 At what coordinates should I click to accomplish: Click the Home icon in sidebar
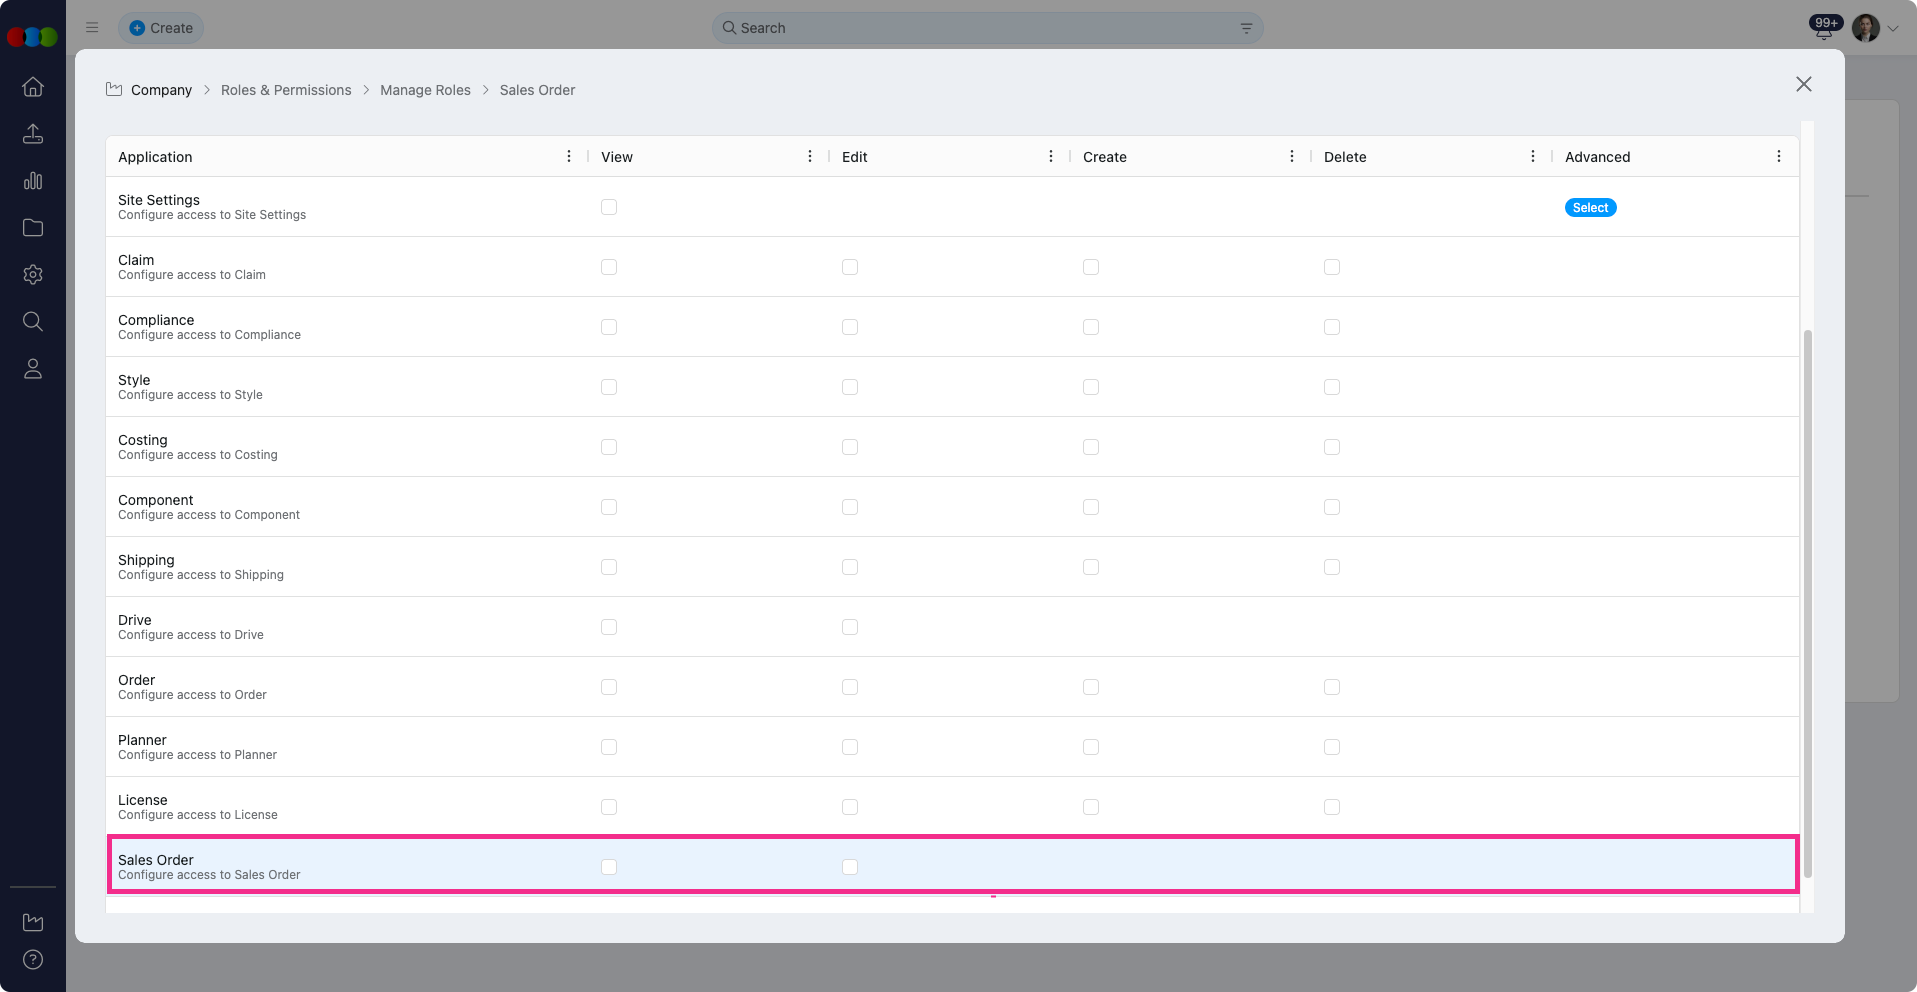click(33, 87)
